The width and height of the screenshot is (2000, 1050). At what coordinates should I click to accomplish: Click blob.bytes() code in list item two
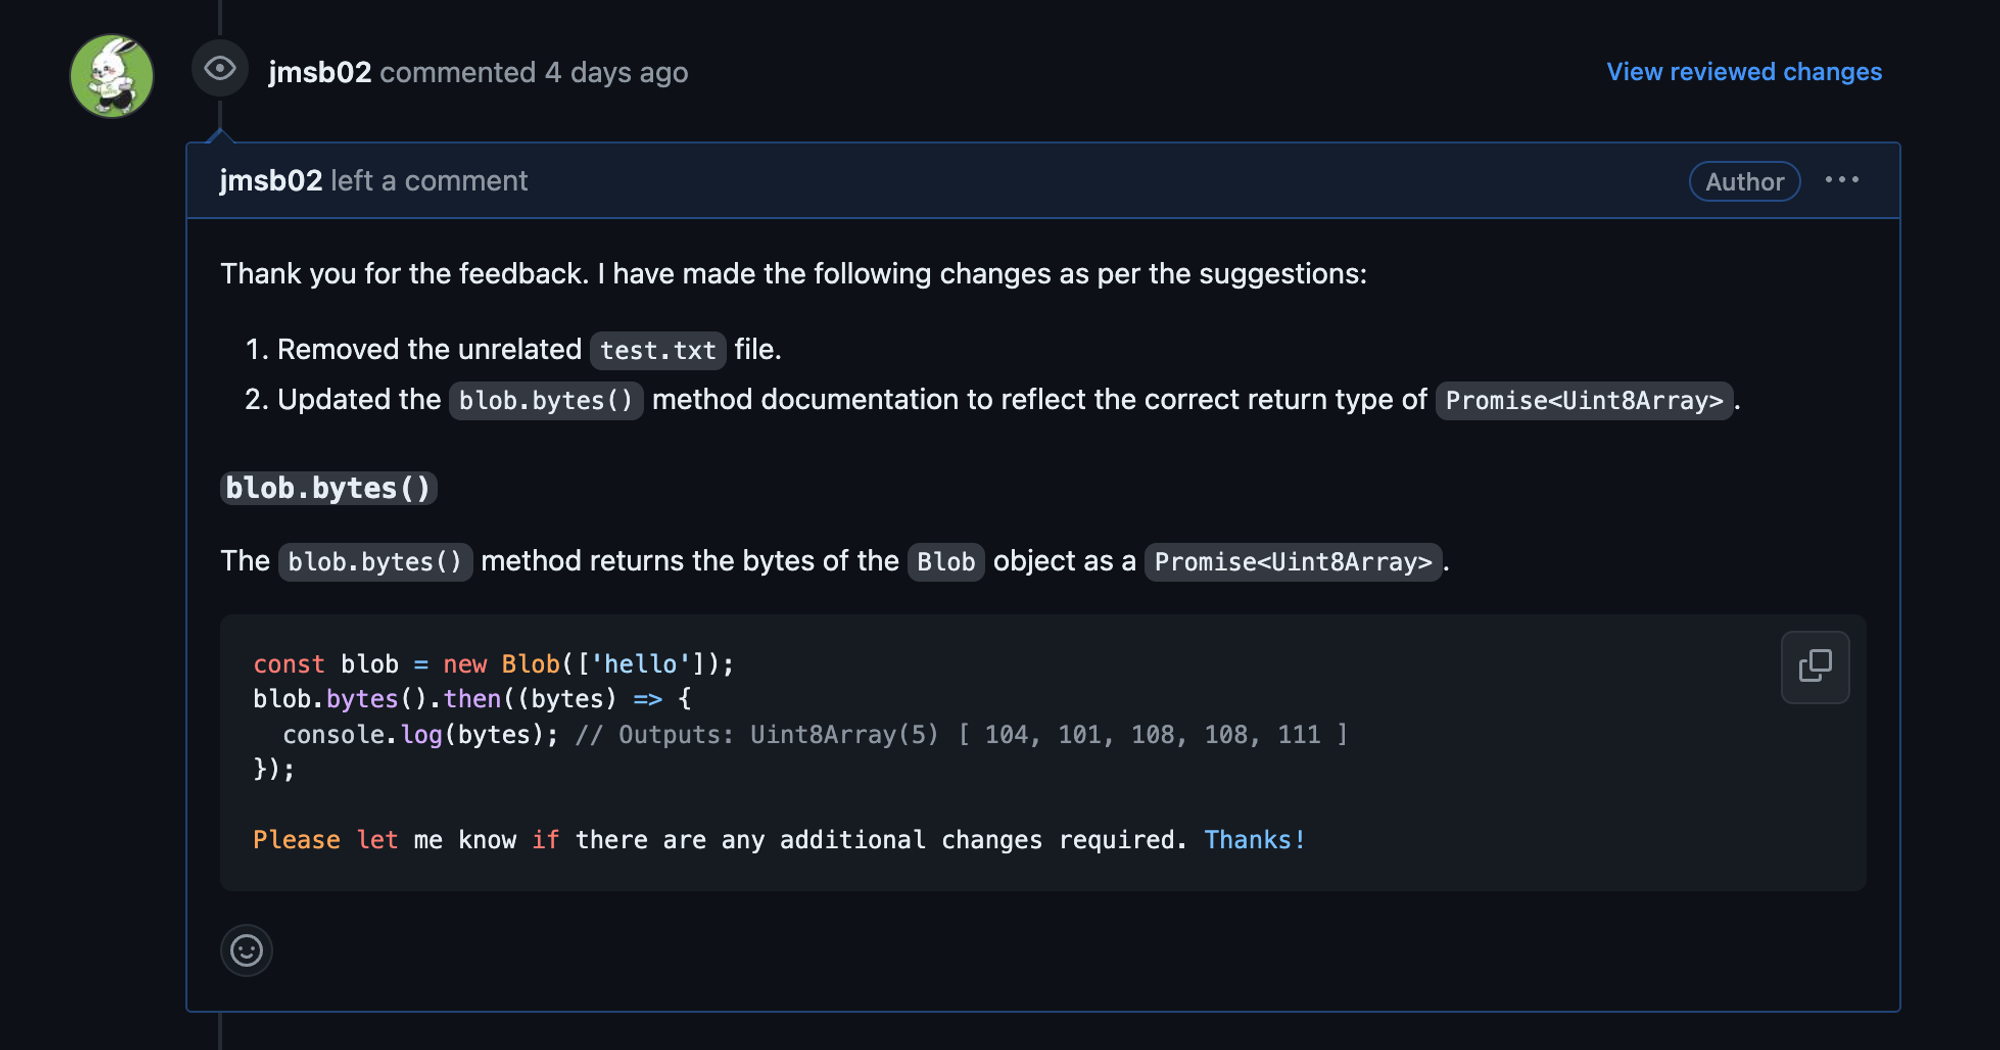546,400
